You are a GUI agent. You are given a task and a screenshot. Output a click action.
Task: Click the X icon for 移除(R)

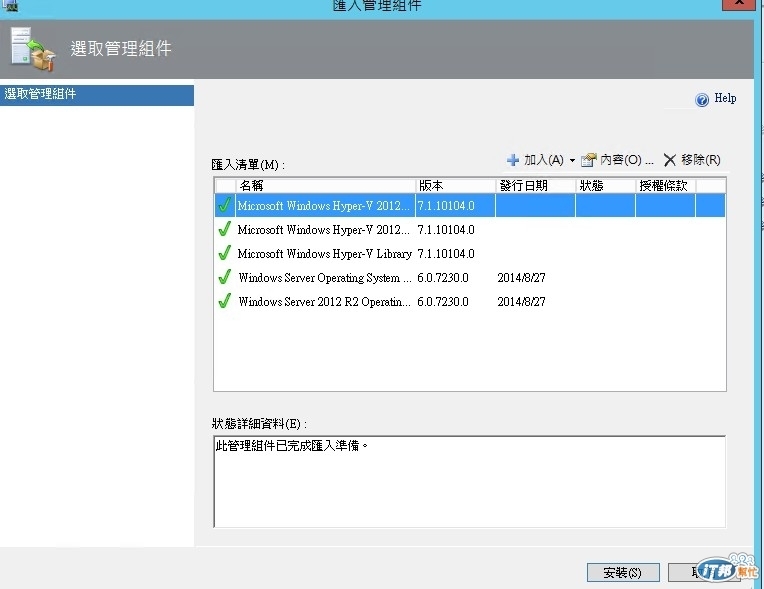pyautogui.click(x=669, y=160)
